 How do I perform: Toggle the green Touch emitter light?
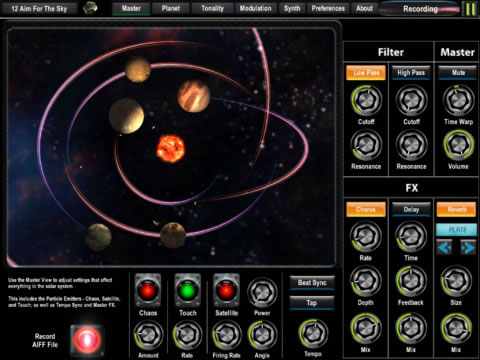tap(187, 291)
